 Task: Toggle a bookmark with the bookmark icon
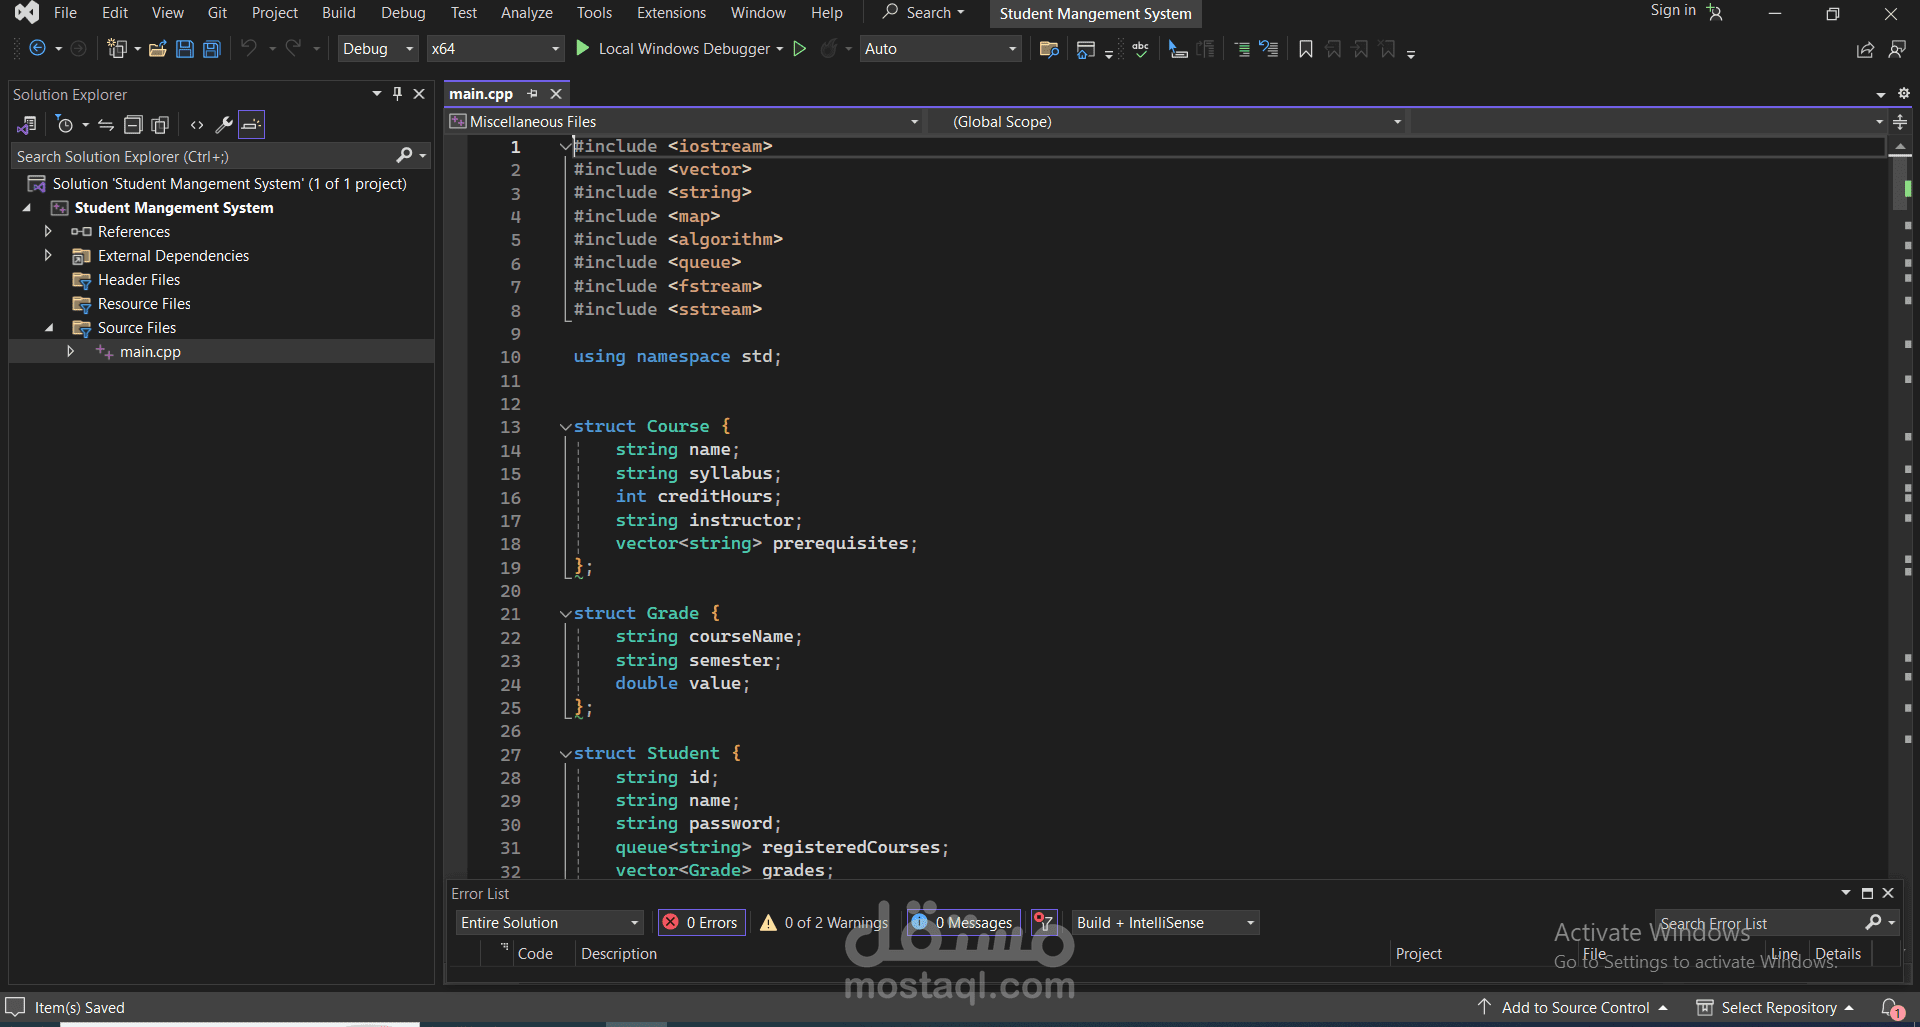point(1305,49)
